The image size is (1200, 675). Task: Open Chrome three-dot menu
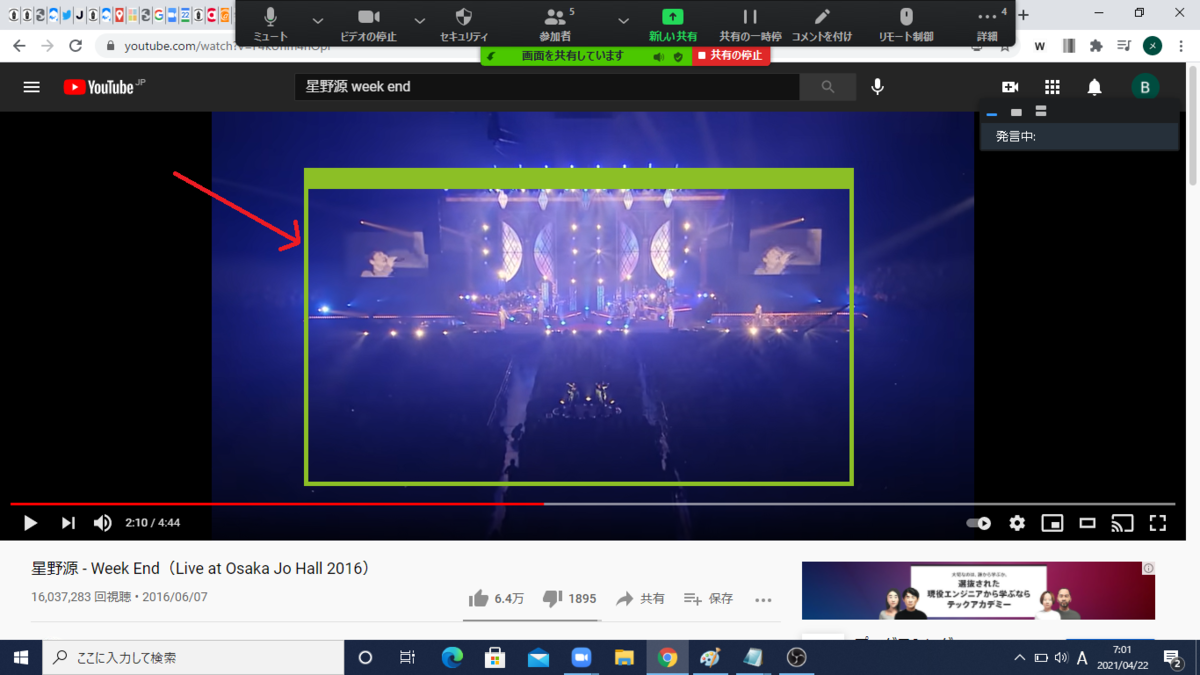click(1182, 46)
